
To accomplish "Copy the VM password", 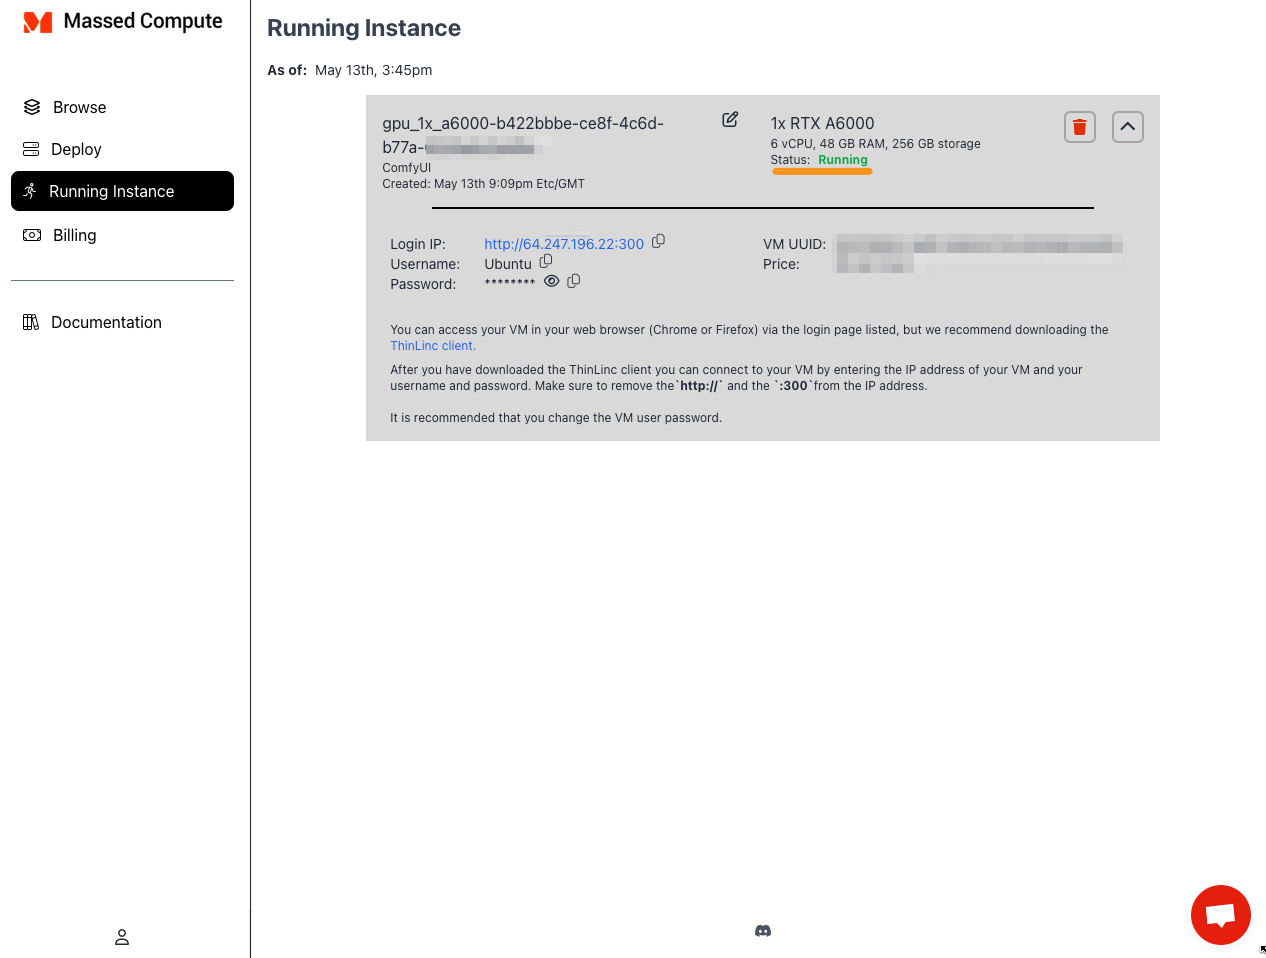I will click(x=574, y=281).
